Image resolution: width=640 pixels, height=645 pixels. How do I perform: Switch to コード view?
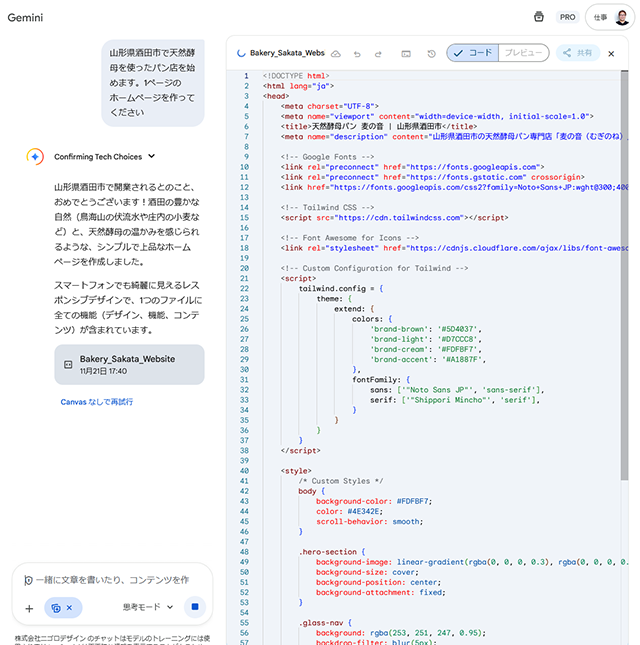472,53
